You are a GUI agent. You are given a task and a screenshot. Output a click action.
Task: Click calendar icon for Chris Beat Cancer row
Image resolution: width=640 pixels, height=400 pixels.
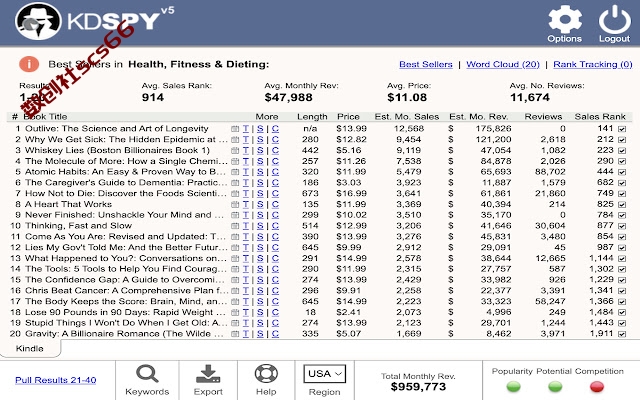pyautogui.click(x=235, y=291)
